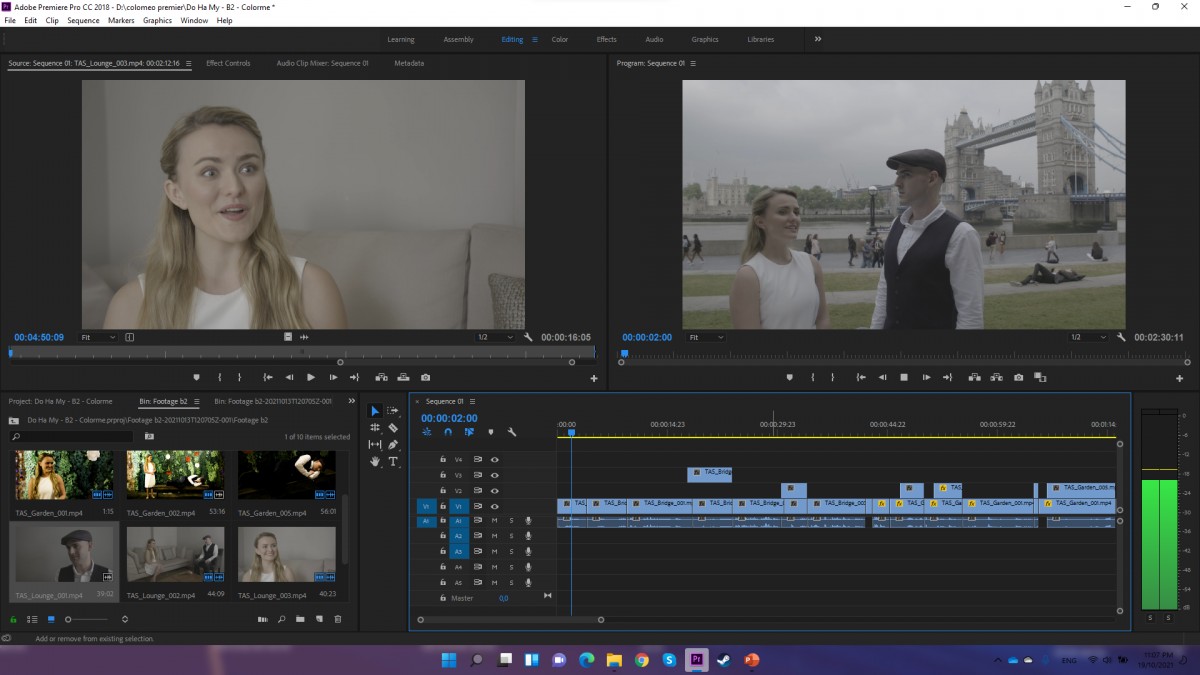Mute audio track A2

pyautogui.click(x=494, y=536)
